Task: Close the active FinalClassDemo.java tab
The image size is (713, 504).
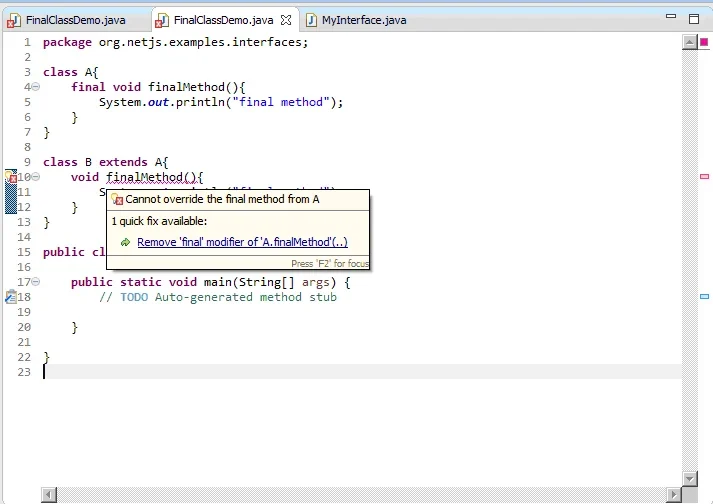Action: click(286, 20)
